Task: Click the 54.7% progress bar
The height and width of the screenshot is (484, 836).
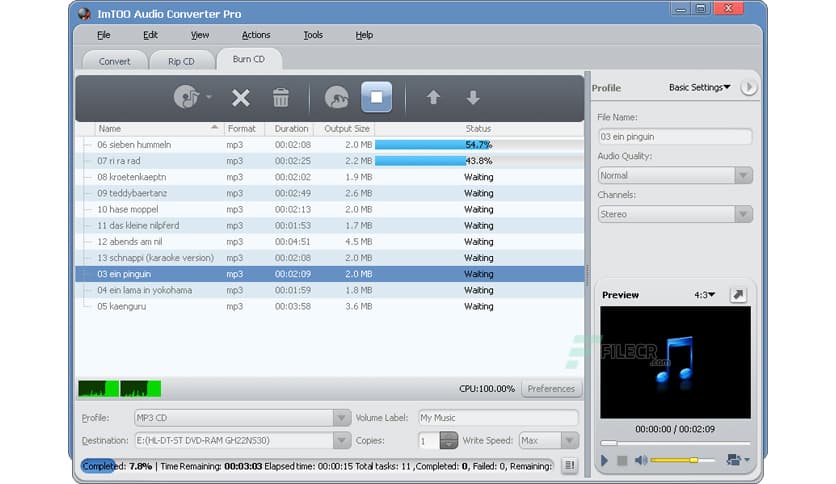Action: pos(479,144)
